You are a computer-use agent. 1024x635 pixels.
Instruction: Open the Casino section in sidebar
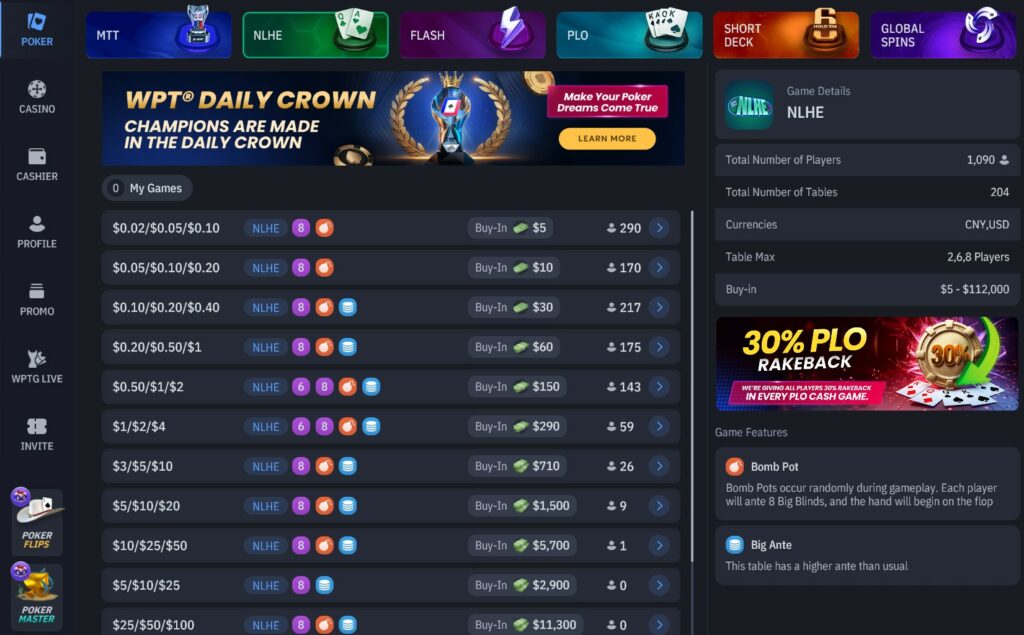(37, 97)
